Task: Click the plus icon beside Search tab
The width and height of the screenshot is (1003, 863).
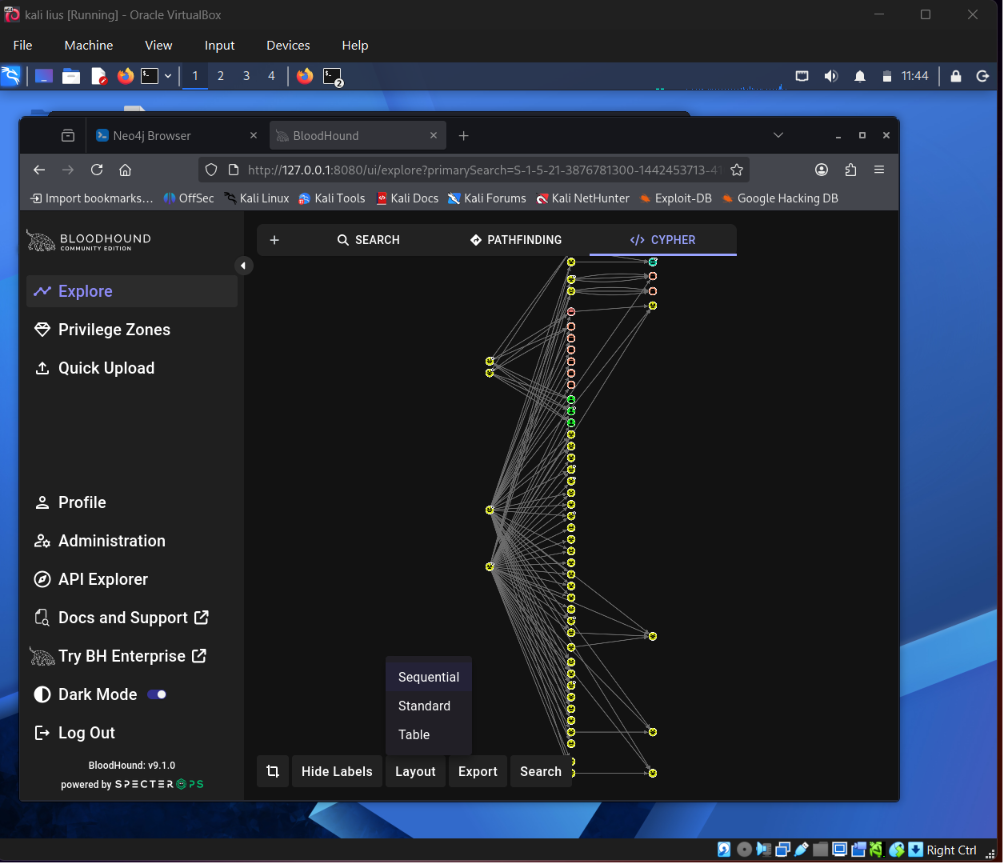Action: [274, 240]
